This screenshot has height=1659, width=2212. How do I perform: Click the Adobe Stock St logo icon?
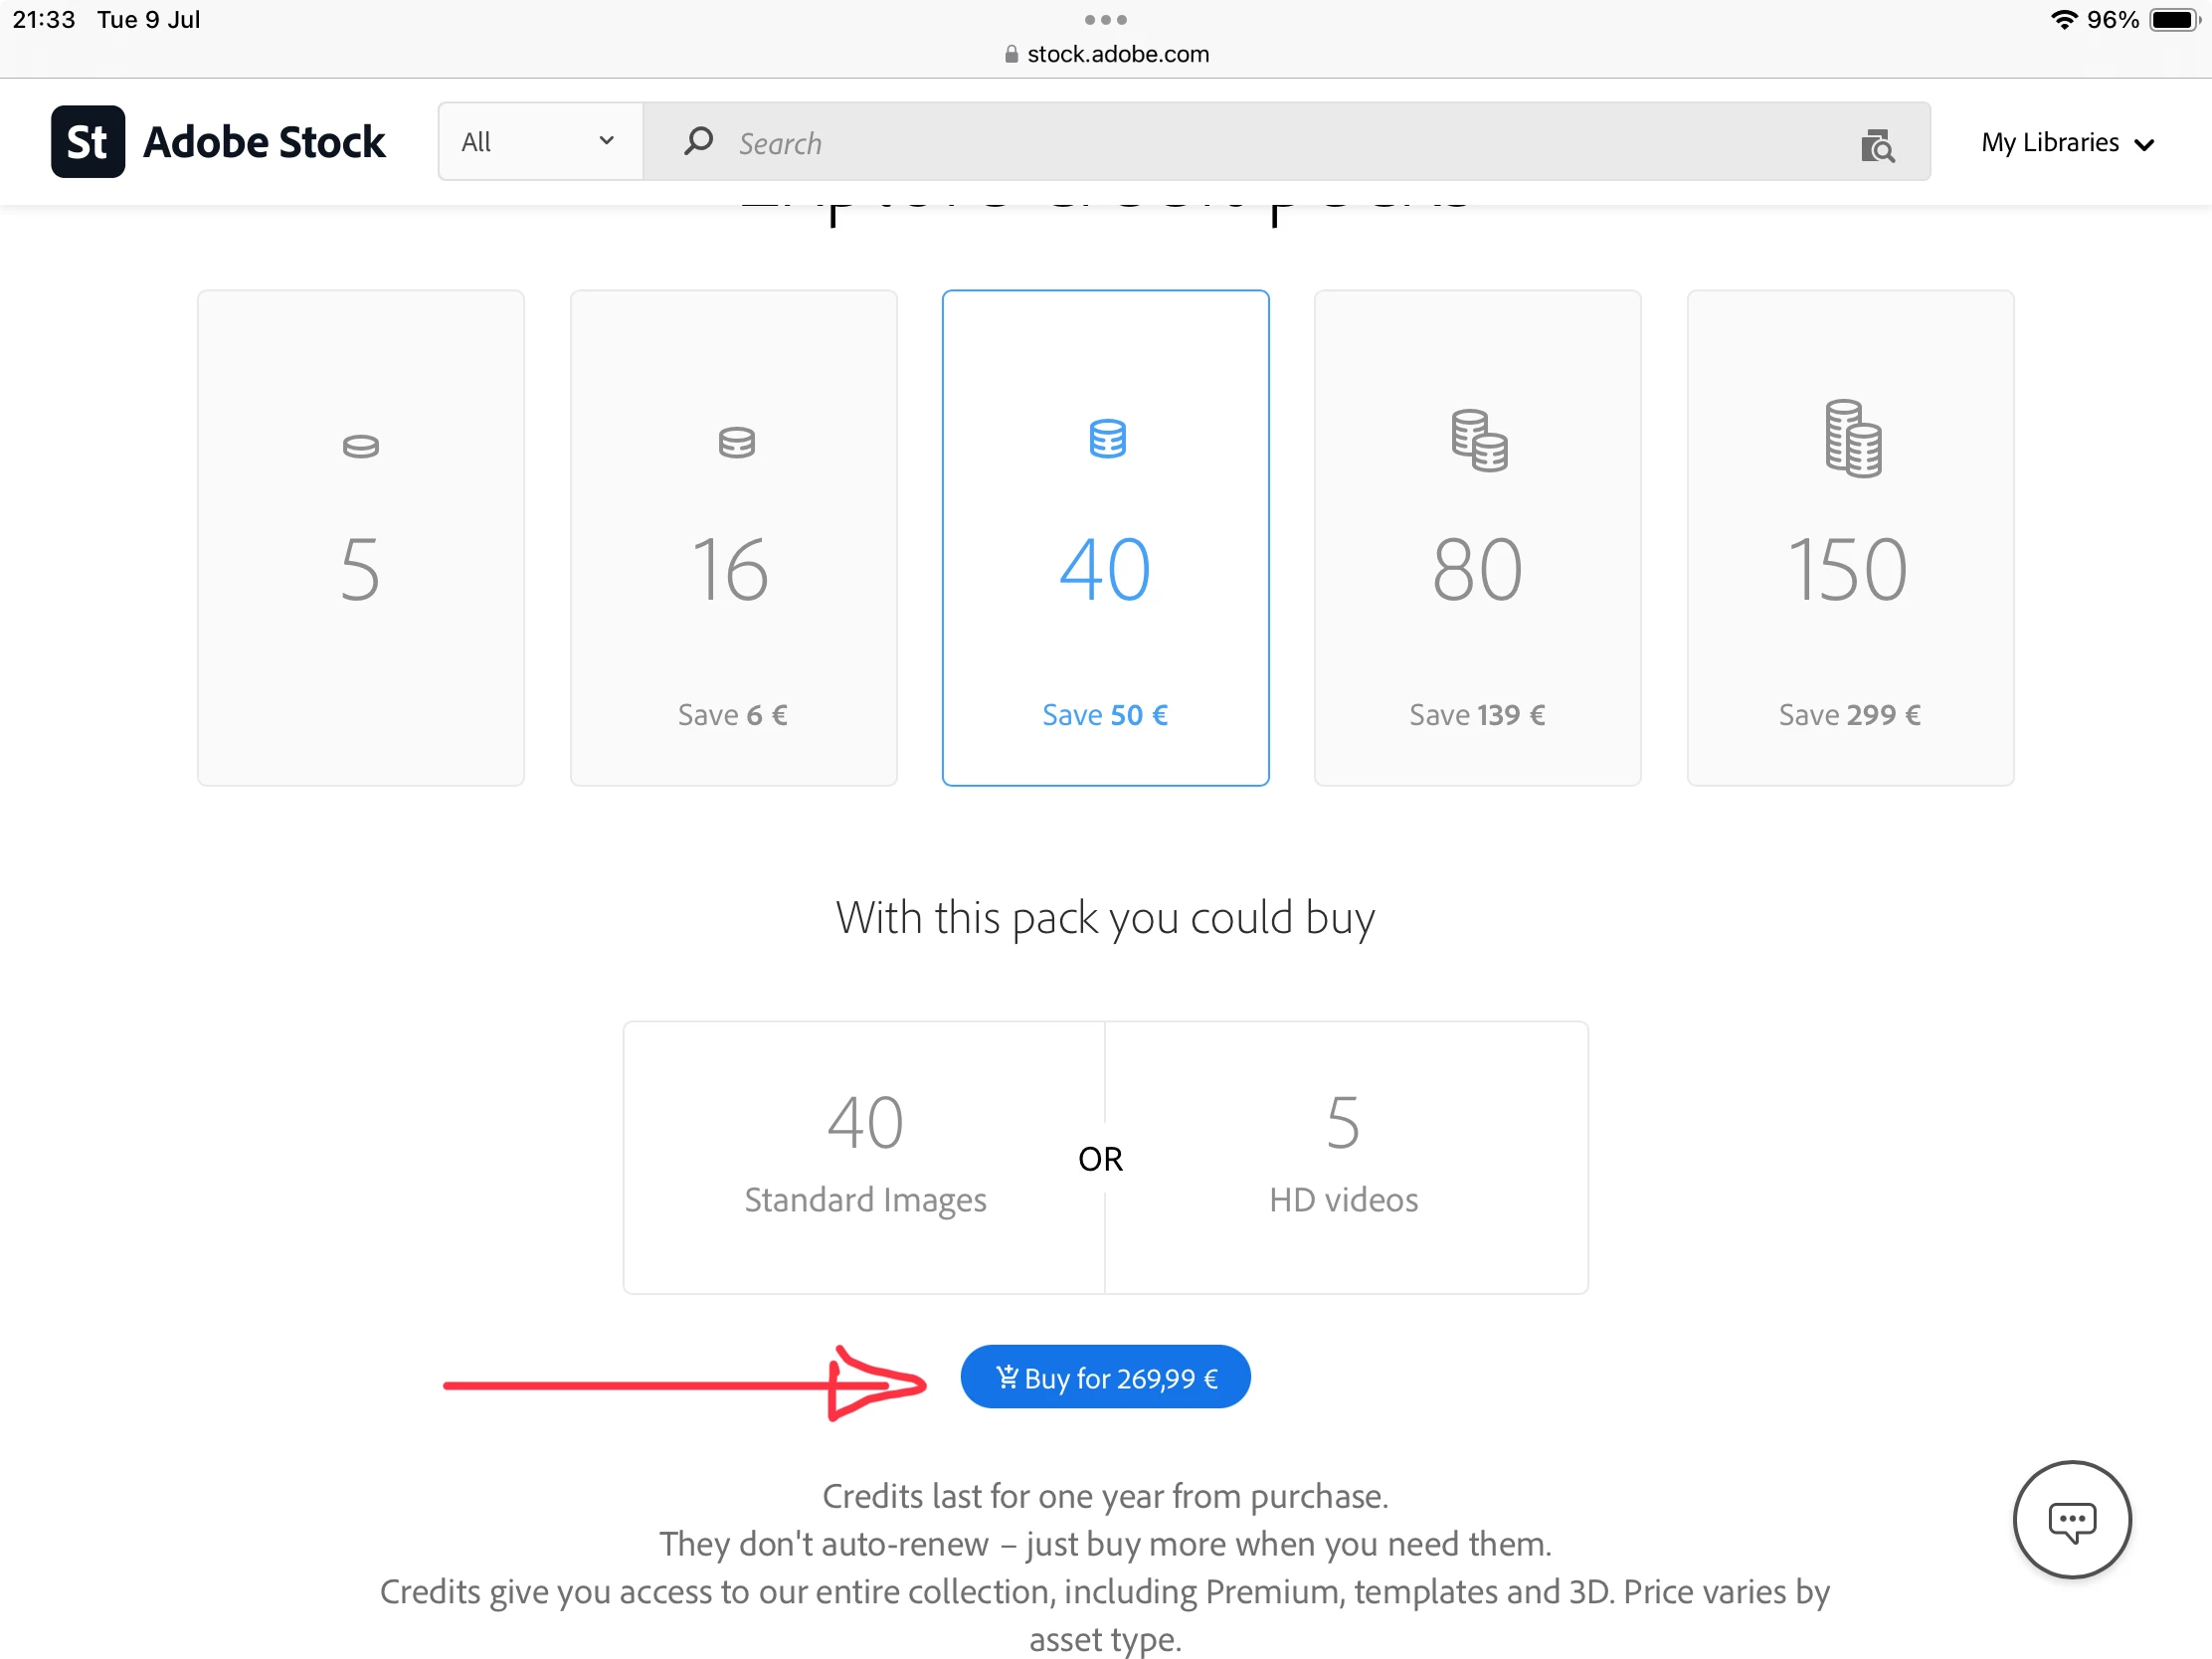click(x=88, y=142)
